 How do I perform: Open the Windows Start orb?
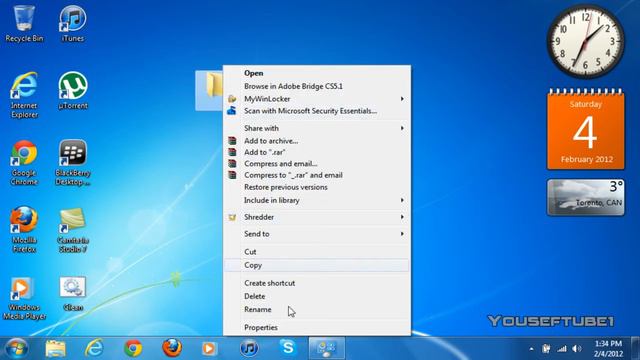click(17, 349)
